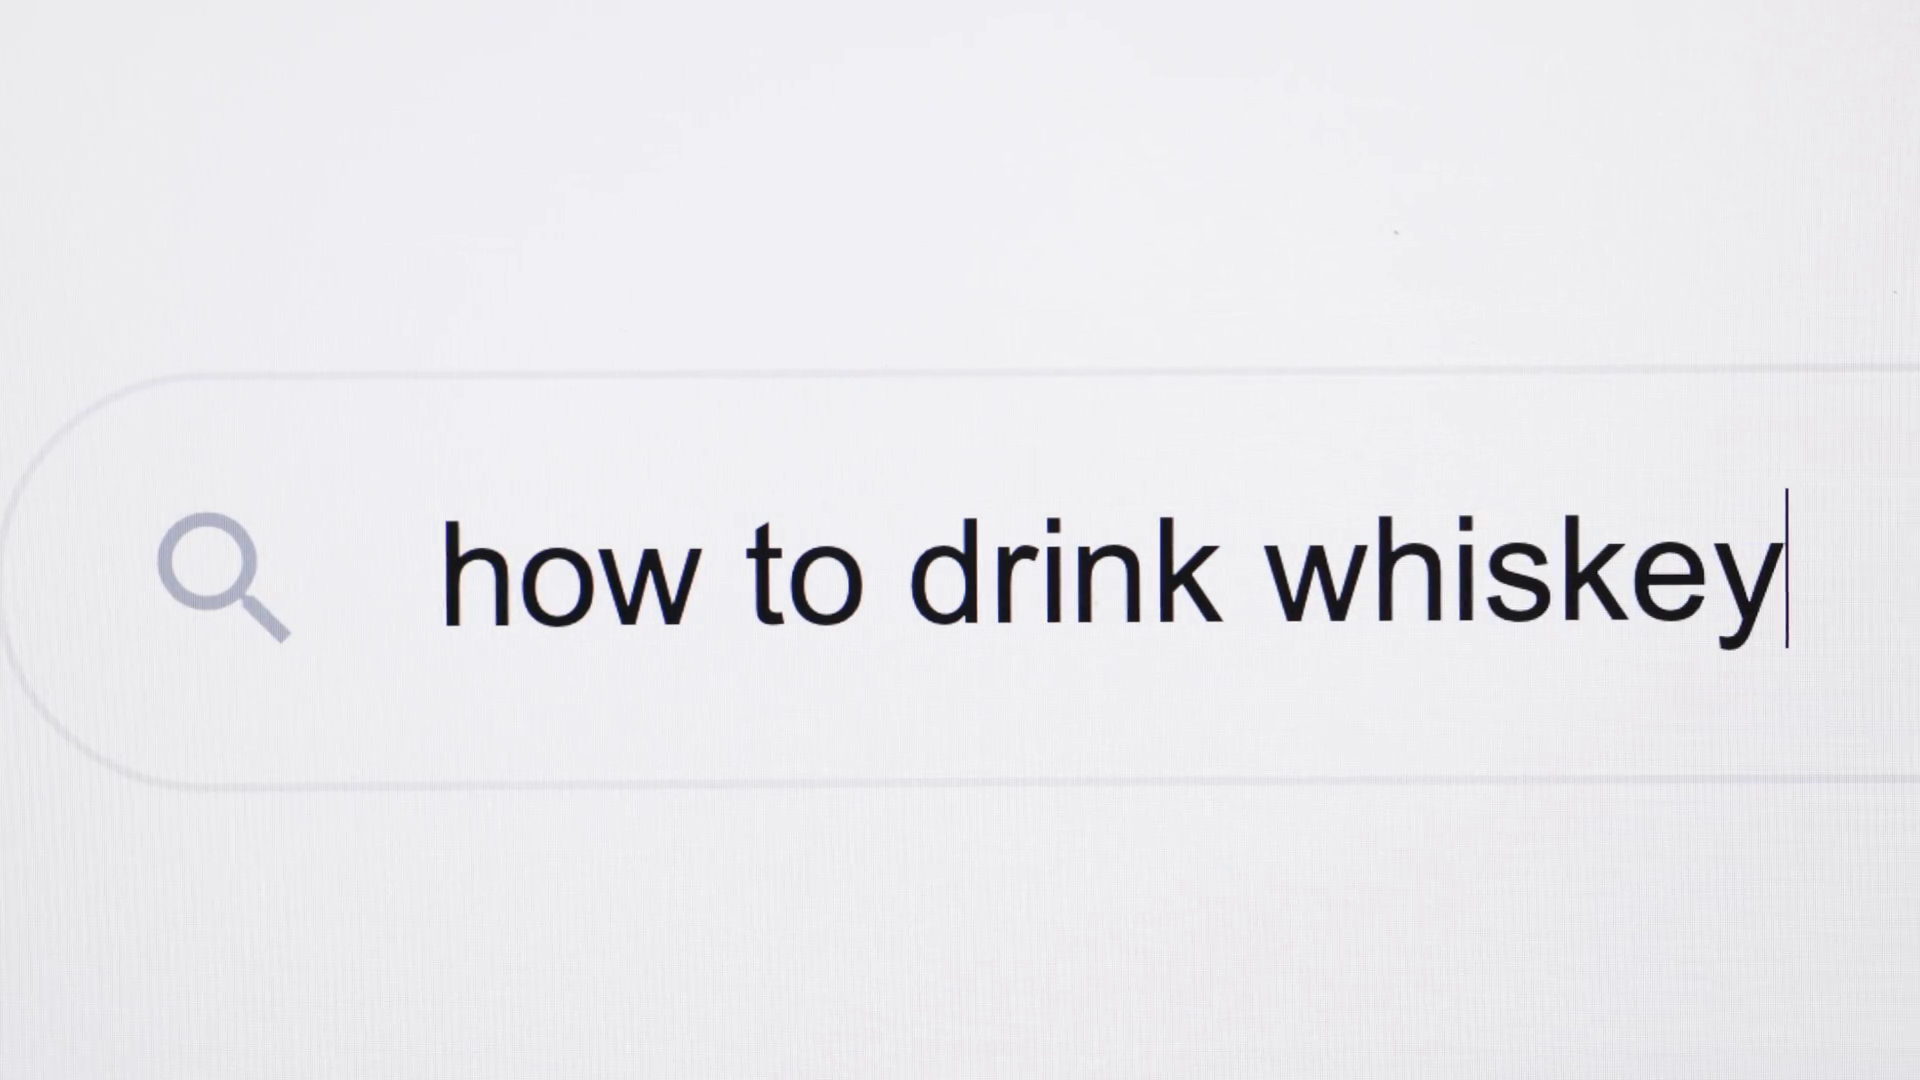1920x1080 pixels.
Task: Place cursor at end after "whiskey"
Action: coord(1787,570)
